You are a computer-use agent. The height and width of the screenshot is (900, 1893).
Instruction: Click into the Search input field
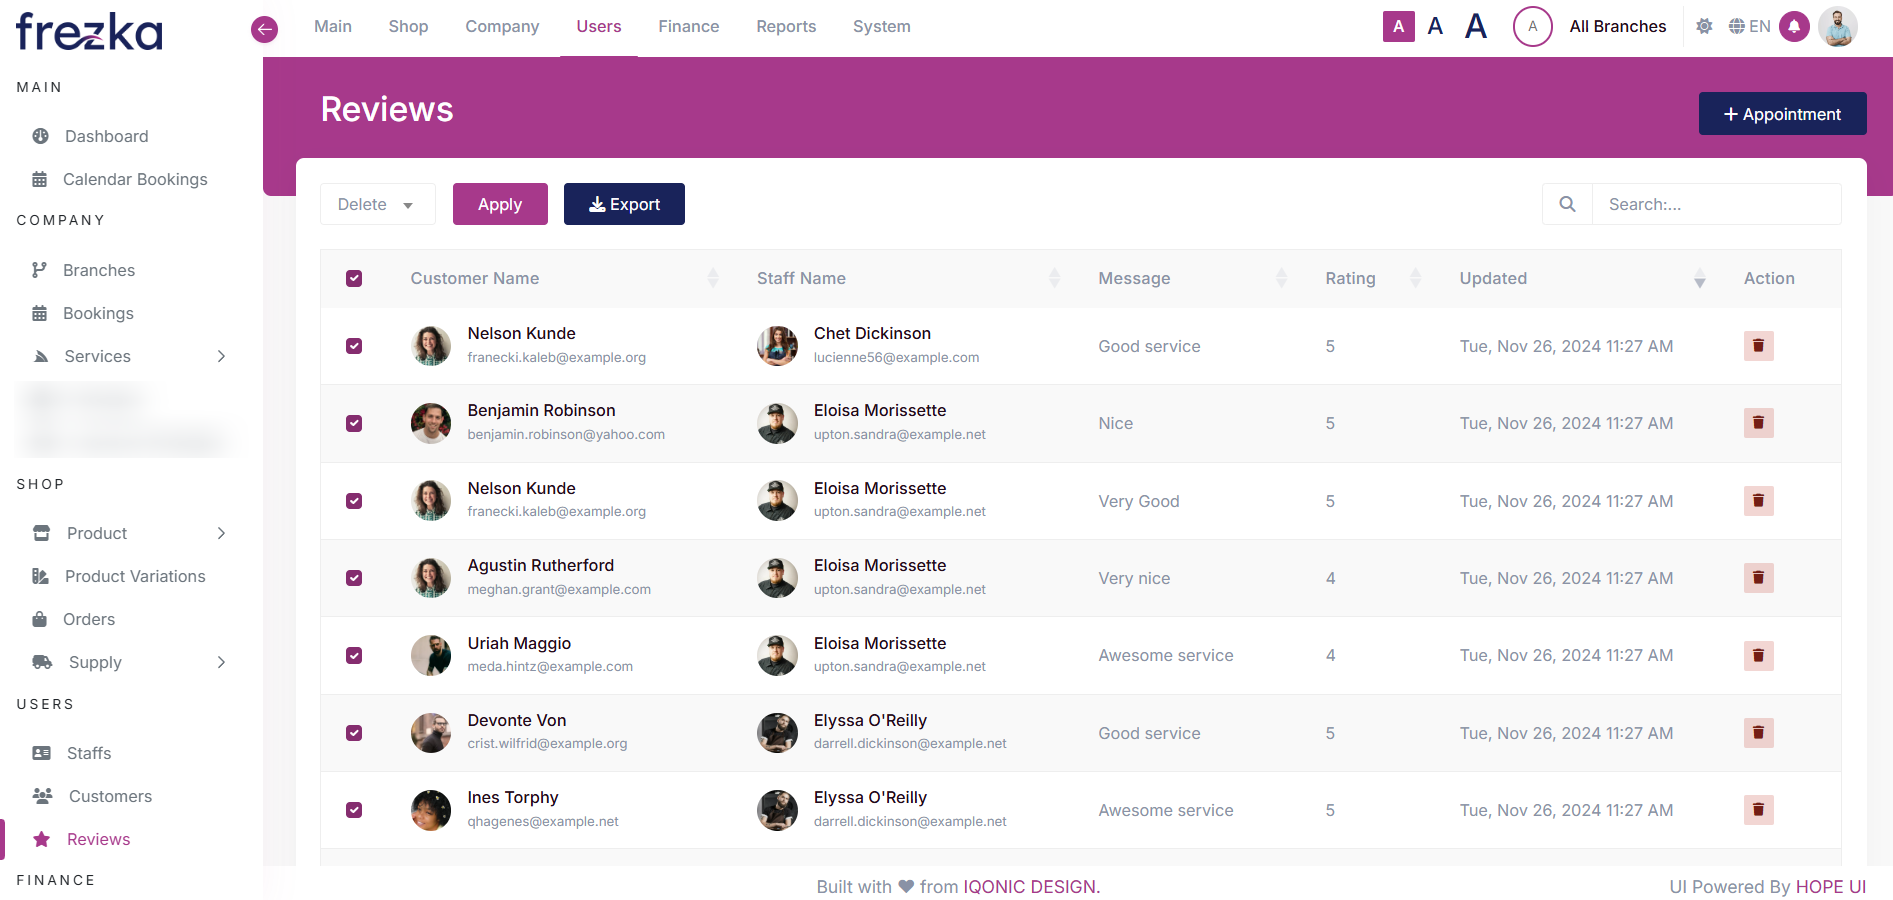pos(1715,204)
